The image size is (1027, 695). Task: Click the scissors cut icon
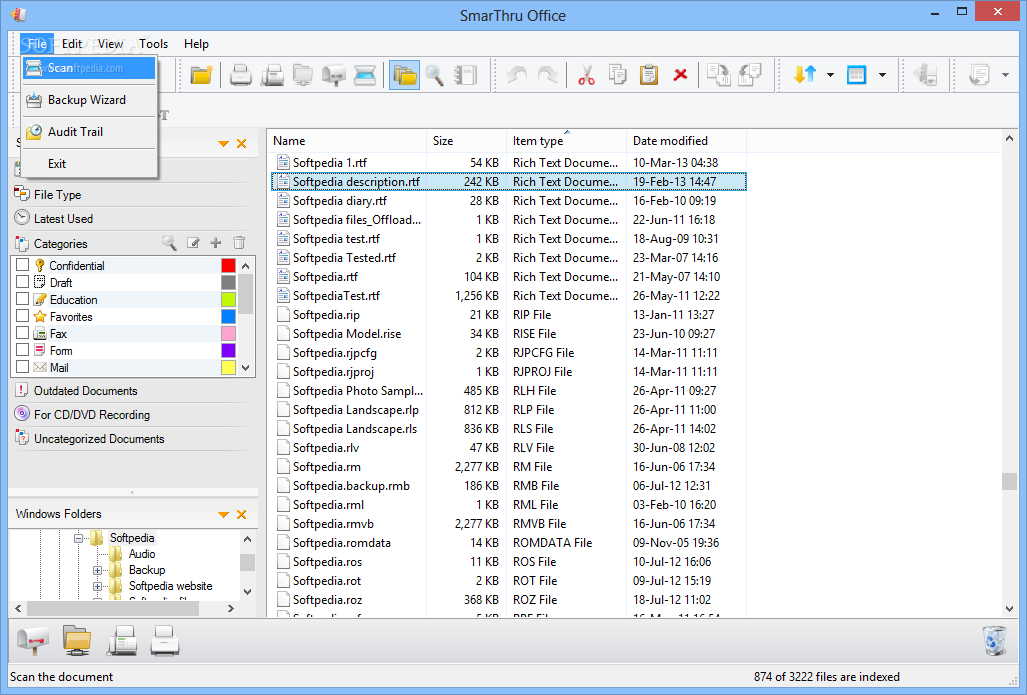coord(586,75)
